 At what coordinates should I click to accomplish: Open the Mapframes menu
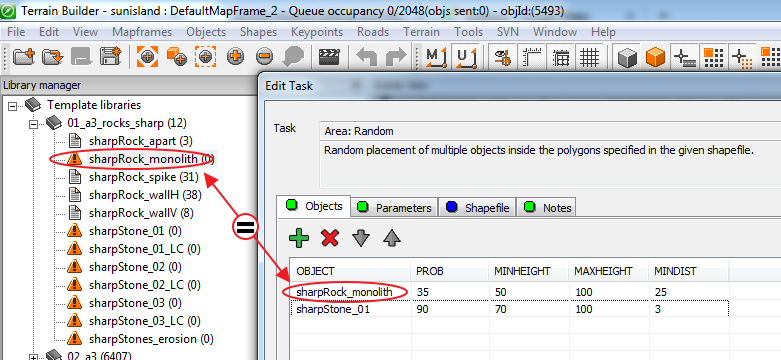[x=142, y=32]
